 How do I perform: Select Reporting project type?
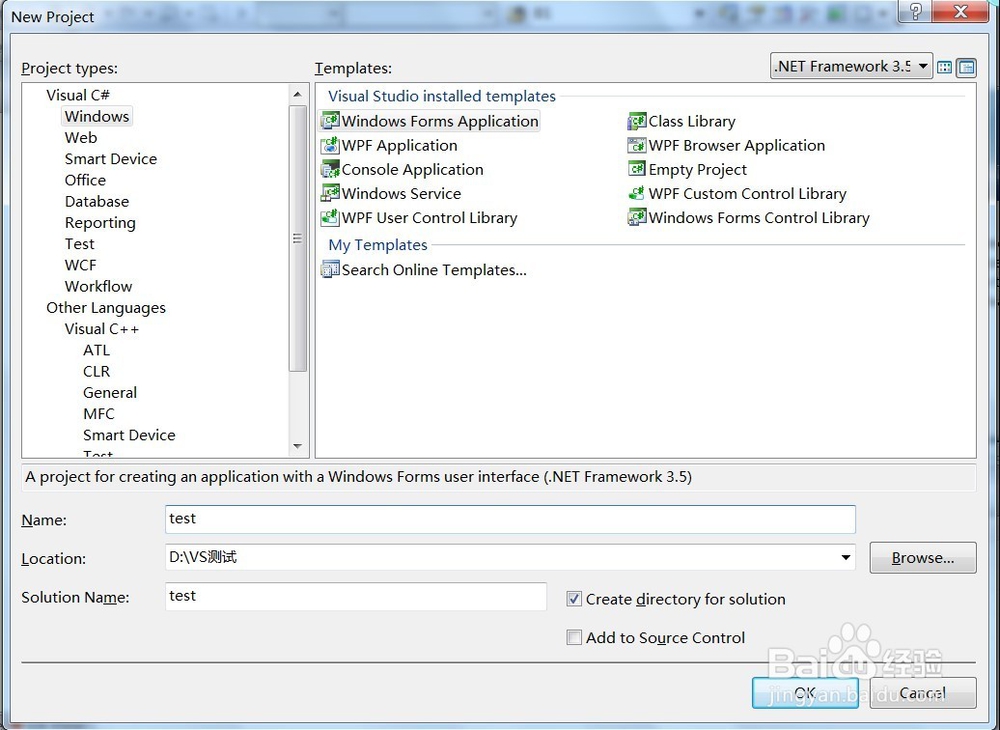tap(100, 223)
